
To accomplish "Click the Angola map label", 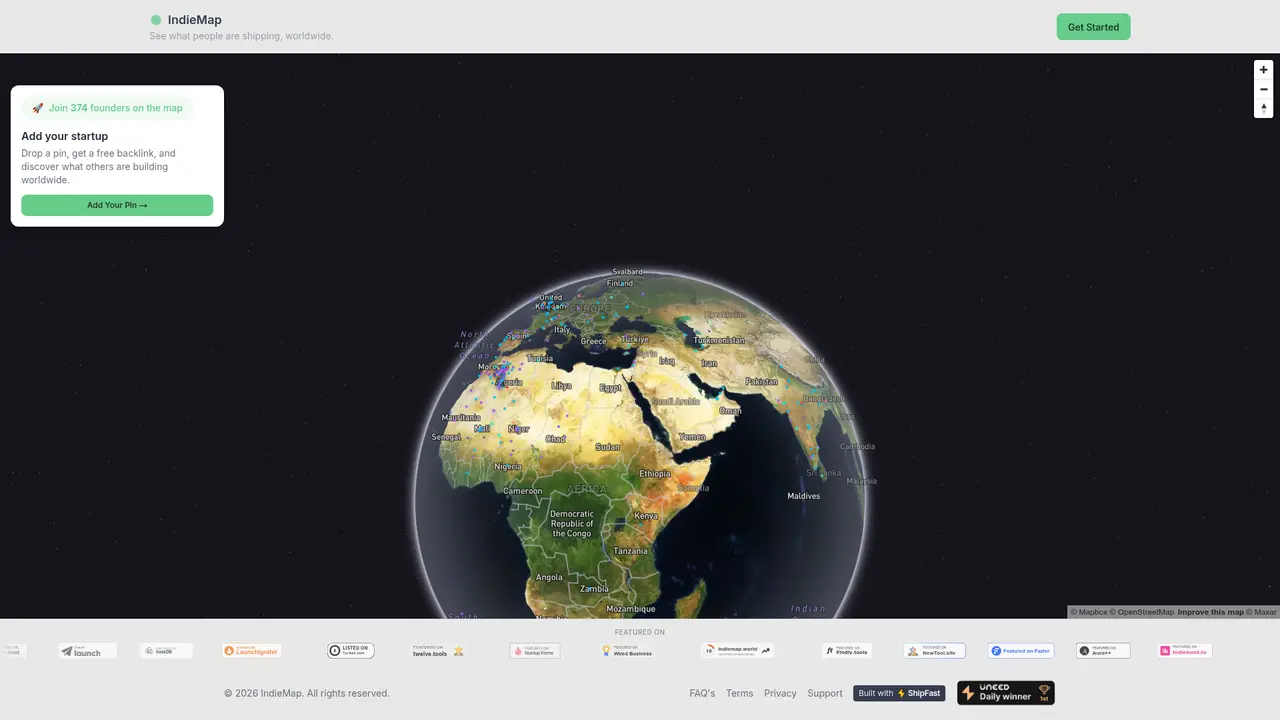I will 549,577.
